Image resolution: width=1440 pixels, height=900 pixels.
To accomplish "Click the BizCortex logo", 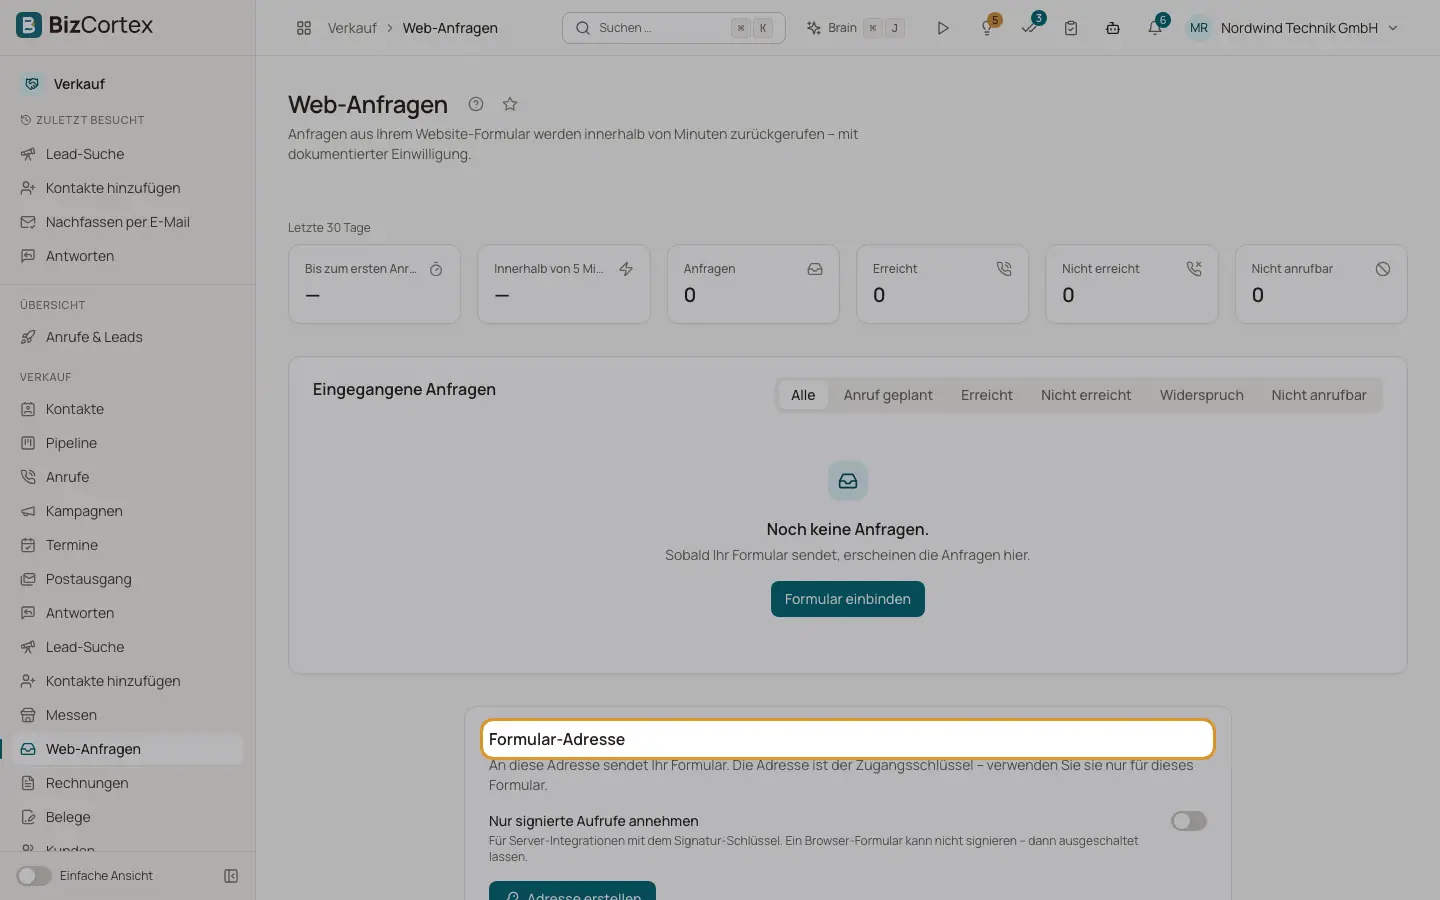I will [85, 25].
